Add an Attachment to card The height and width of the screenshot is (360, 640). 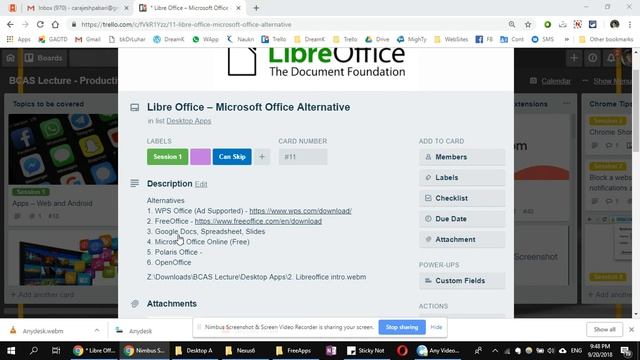(x=462, y=239)
